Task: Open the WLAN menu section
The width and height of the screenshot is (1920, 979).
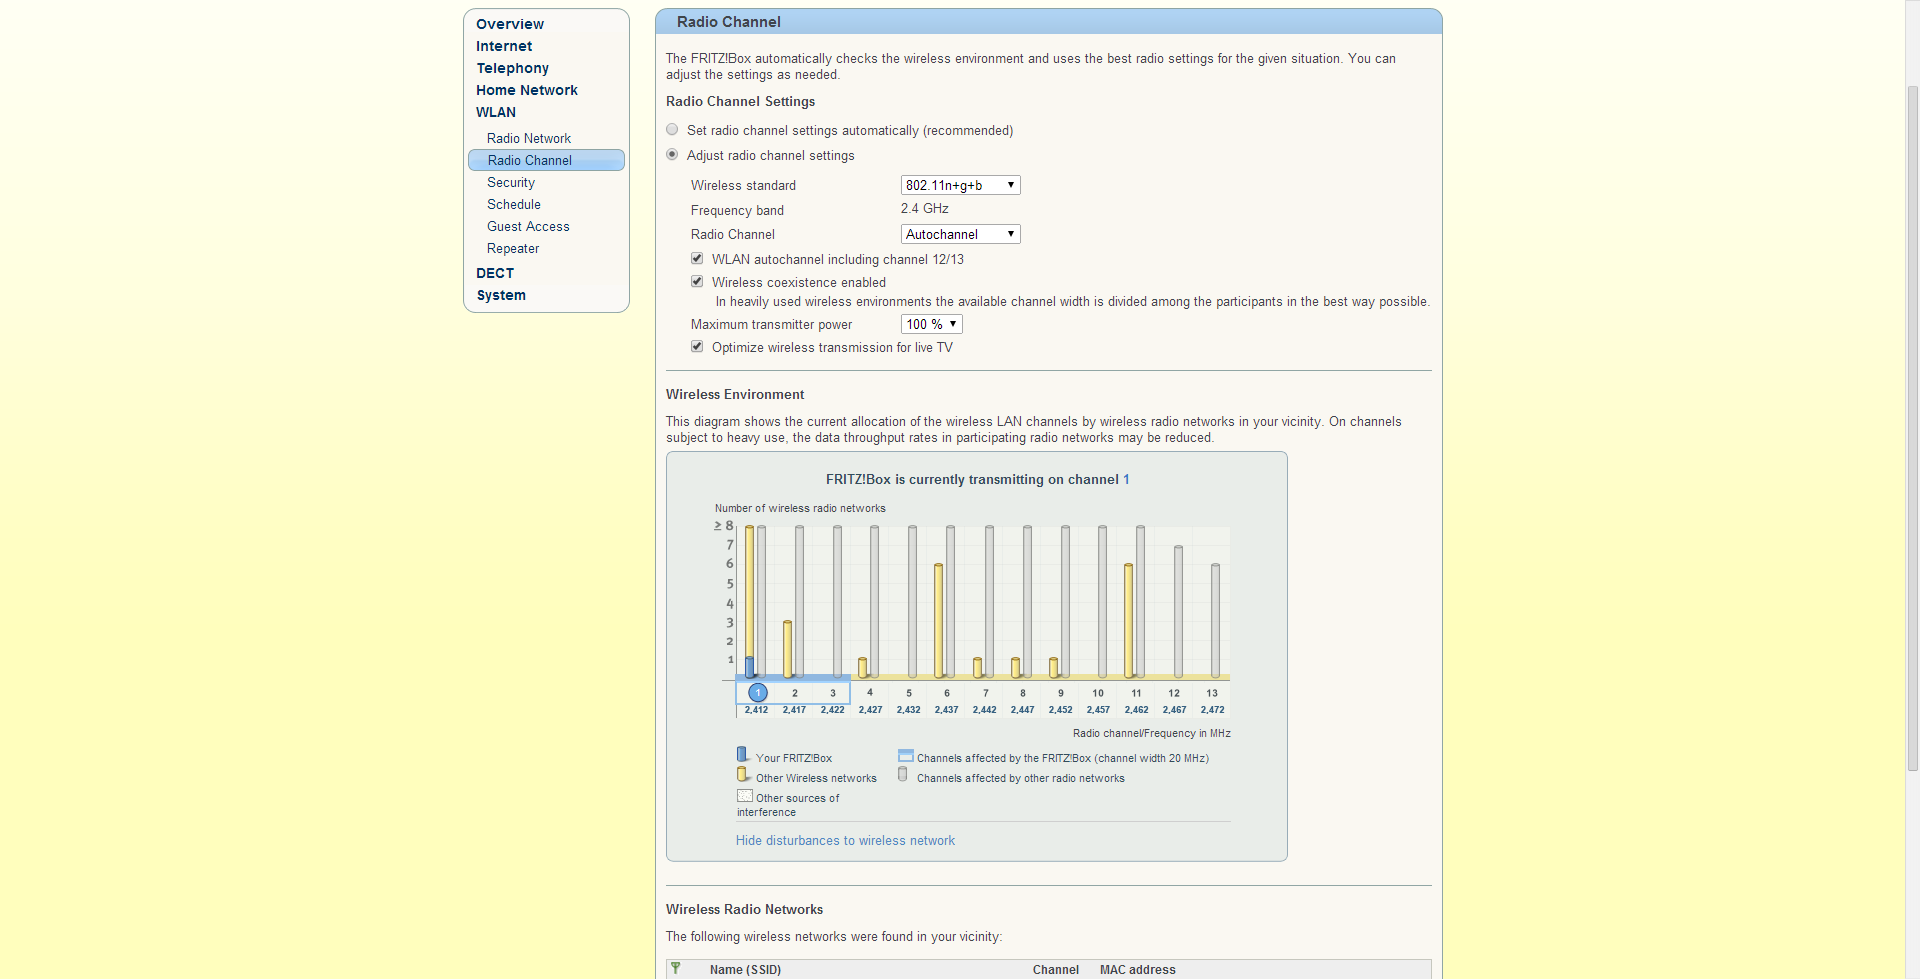Action: [x=496, y=112]
